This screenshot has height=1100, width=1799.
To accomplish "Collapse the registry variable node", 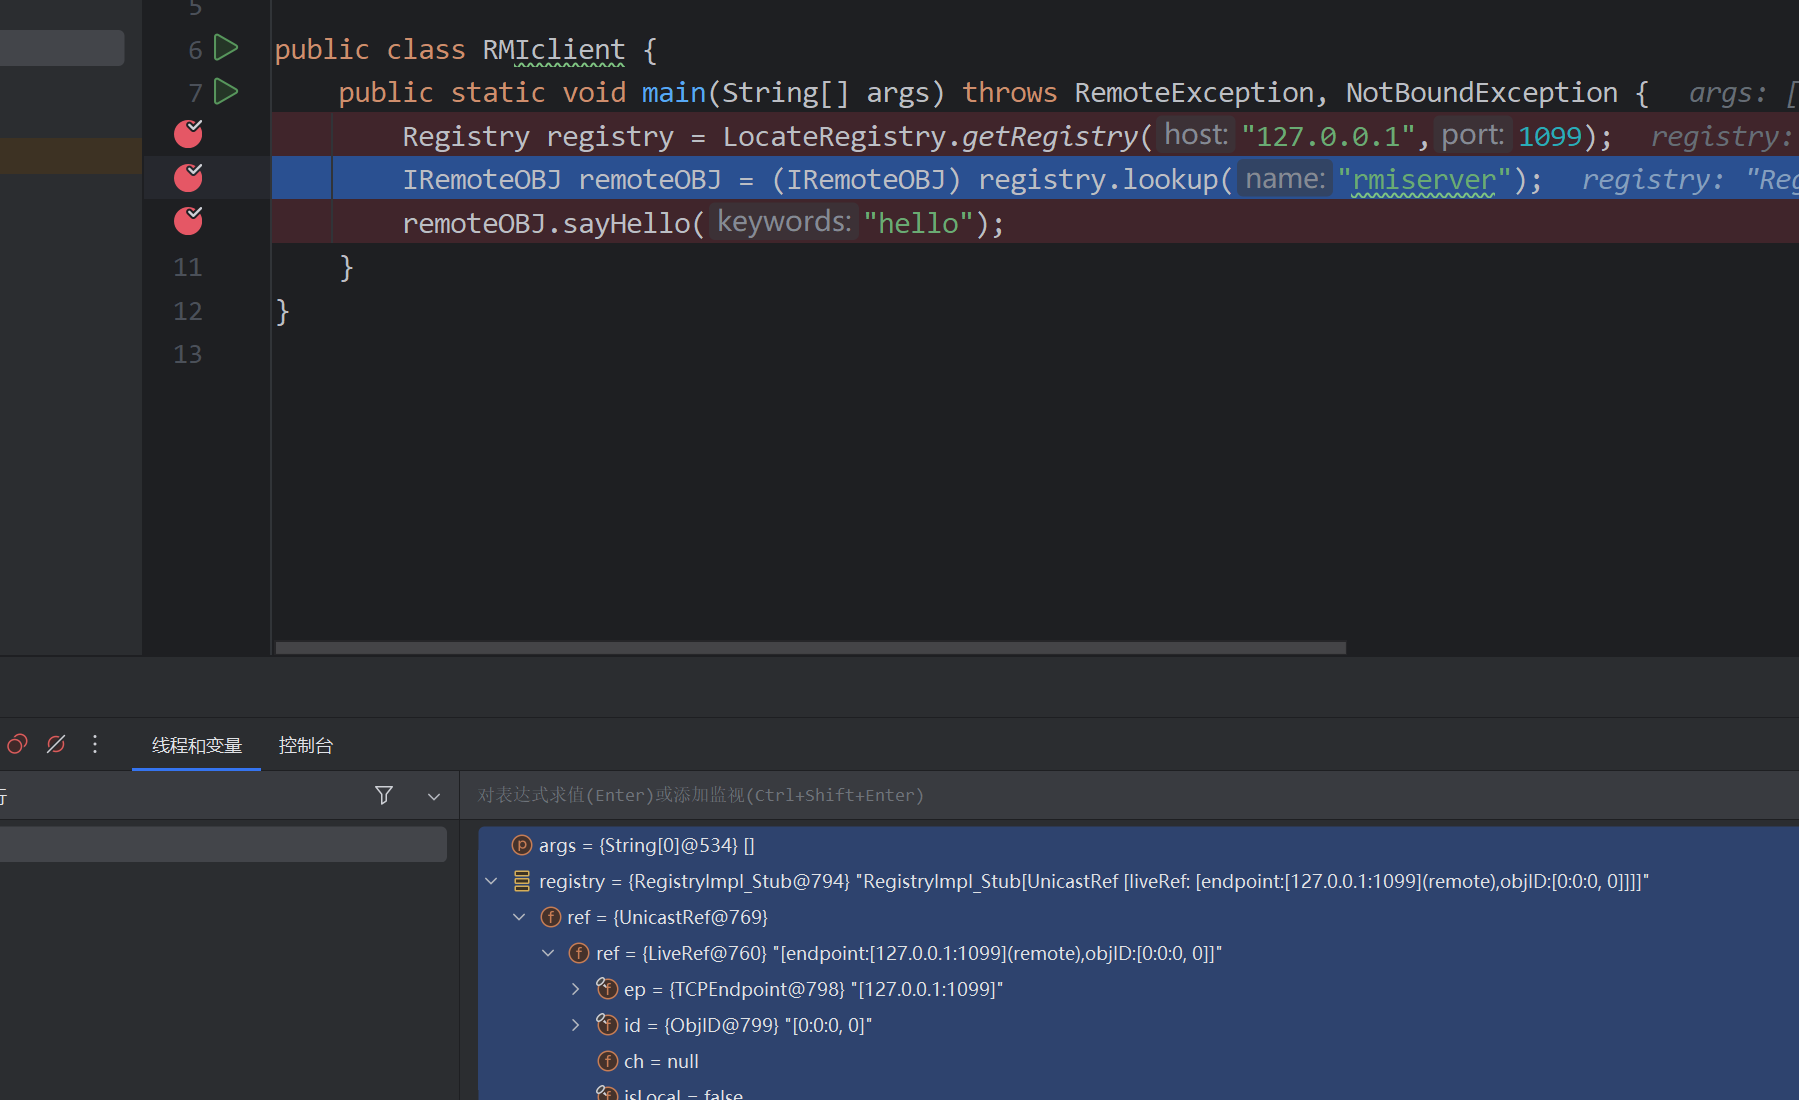I will coord(491,881).
